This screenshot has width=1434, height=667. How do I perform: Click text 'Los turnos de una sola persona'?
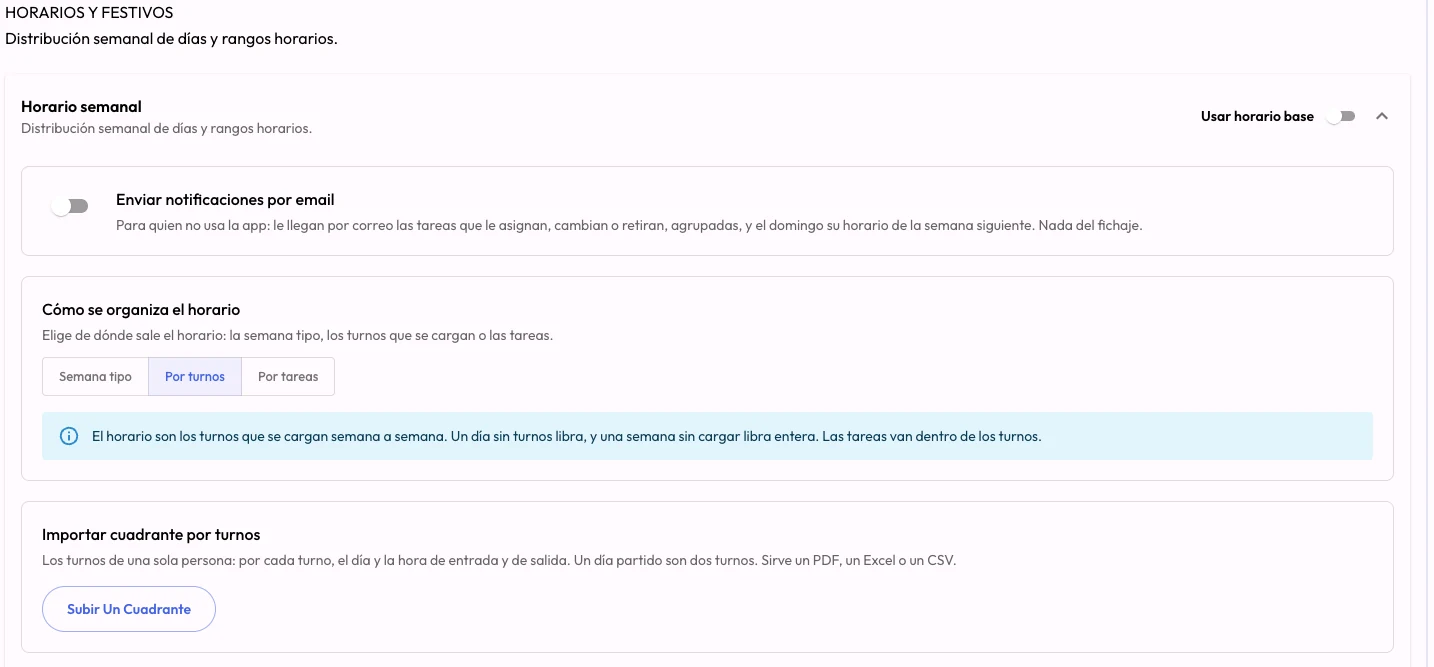pos(137,561)
